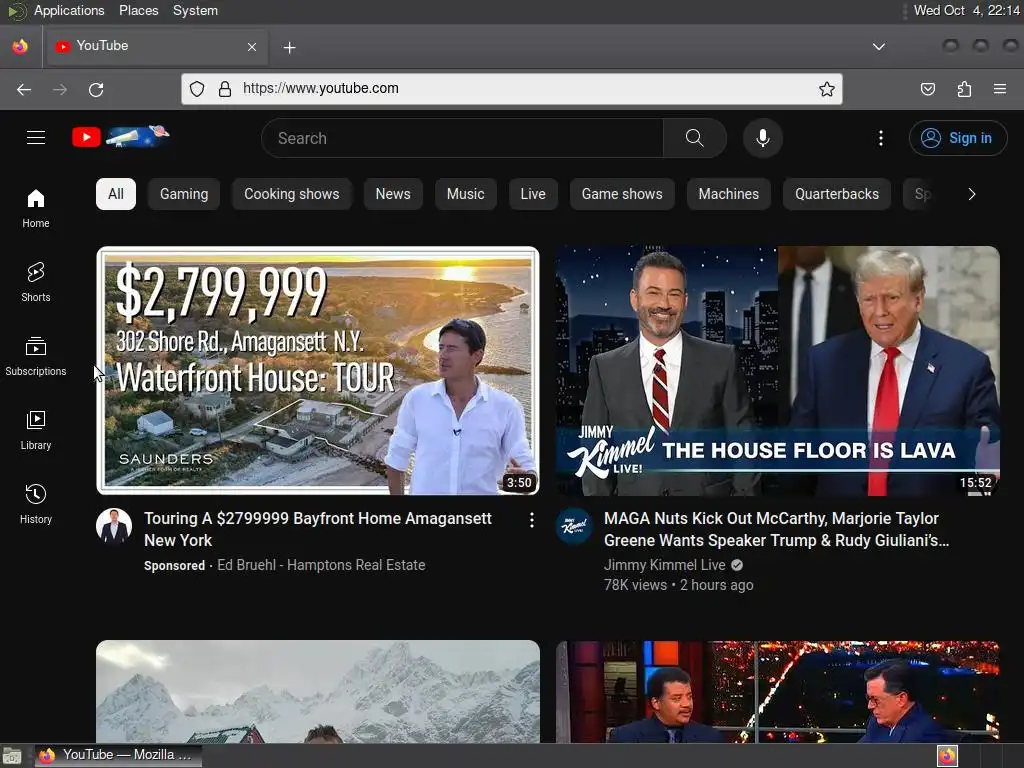The image size is (1024, 768).
Task: Click the browser forward arrow
Action: coord(60,89)
